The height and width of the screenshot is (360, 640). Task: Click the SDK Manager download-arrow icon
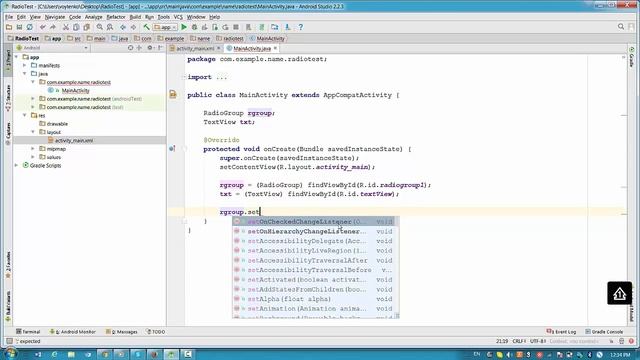click(x=288, y=27)
